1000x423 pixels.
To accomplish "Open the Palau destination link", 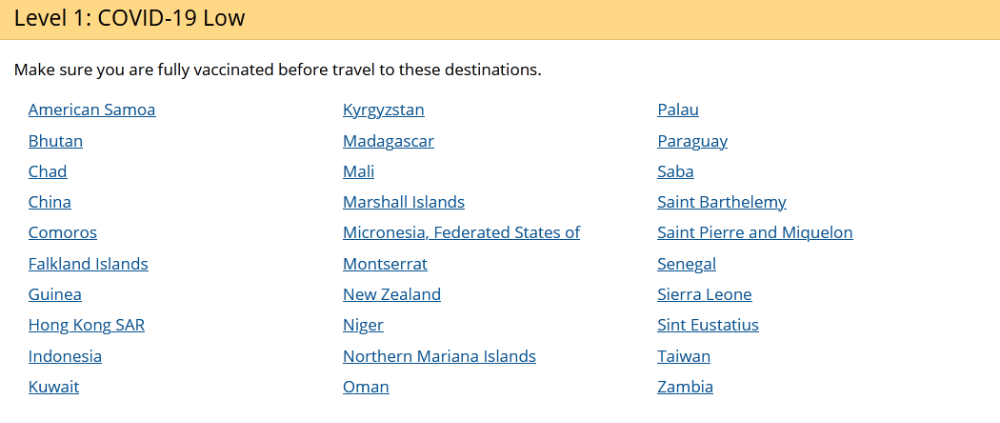I will (x=678, y=110).
